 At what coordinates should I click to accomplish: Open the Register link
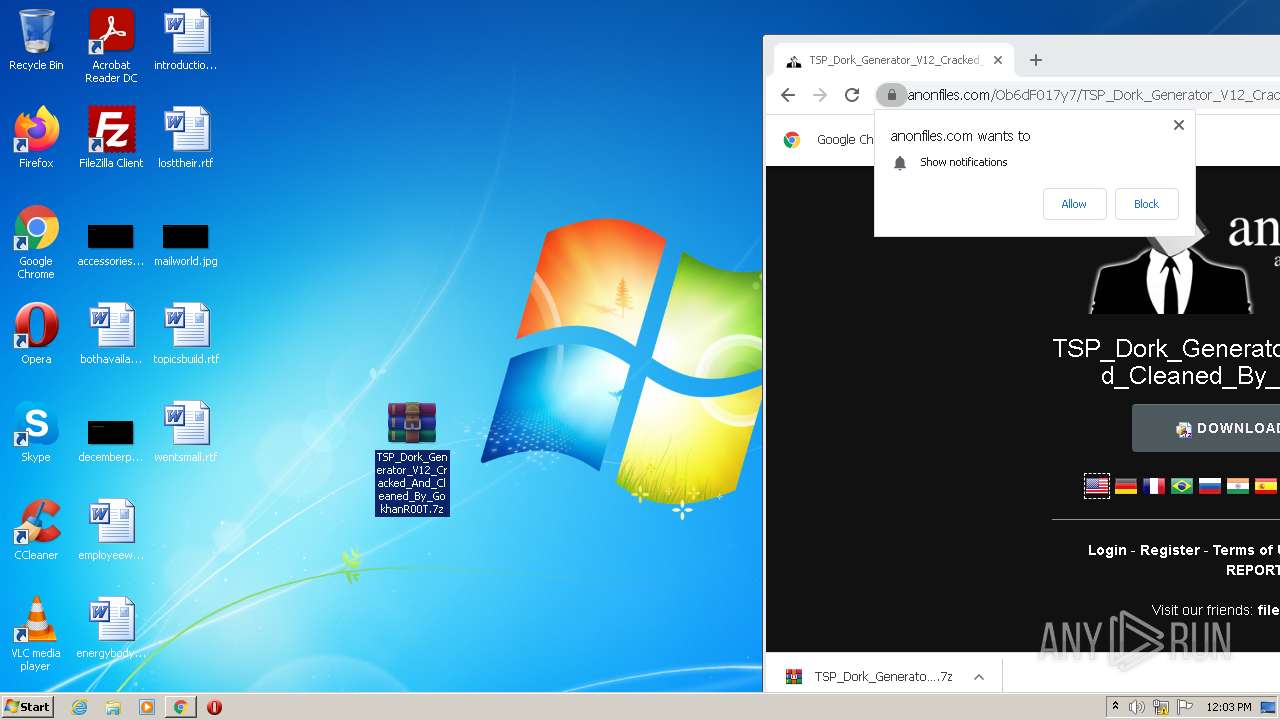pyautogui.click(x=1170, y=550)
